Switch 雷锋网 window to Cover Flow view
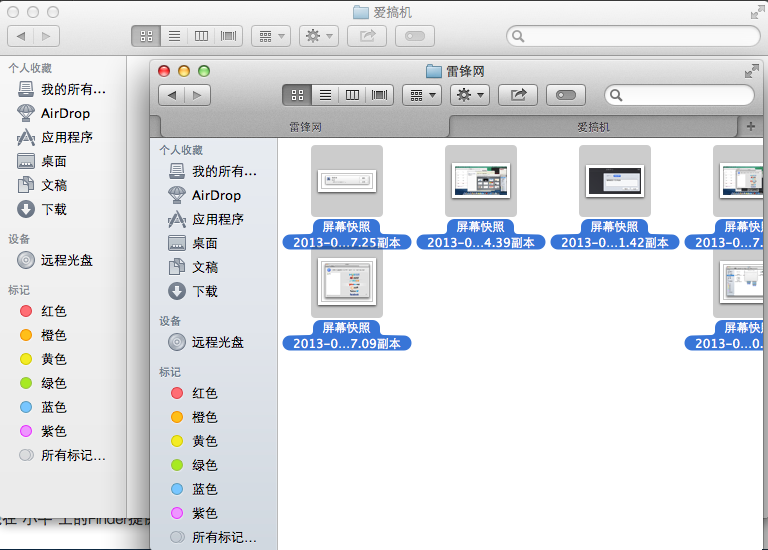Viewport: 768px width, 550px height. pyautogui.click(x=380, y=95)
